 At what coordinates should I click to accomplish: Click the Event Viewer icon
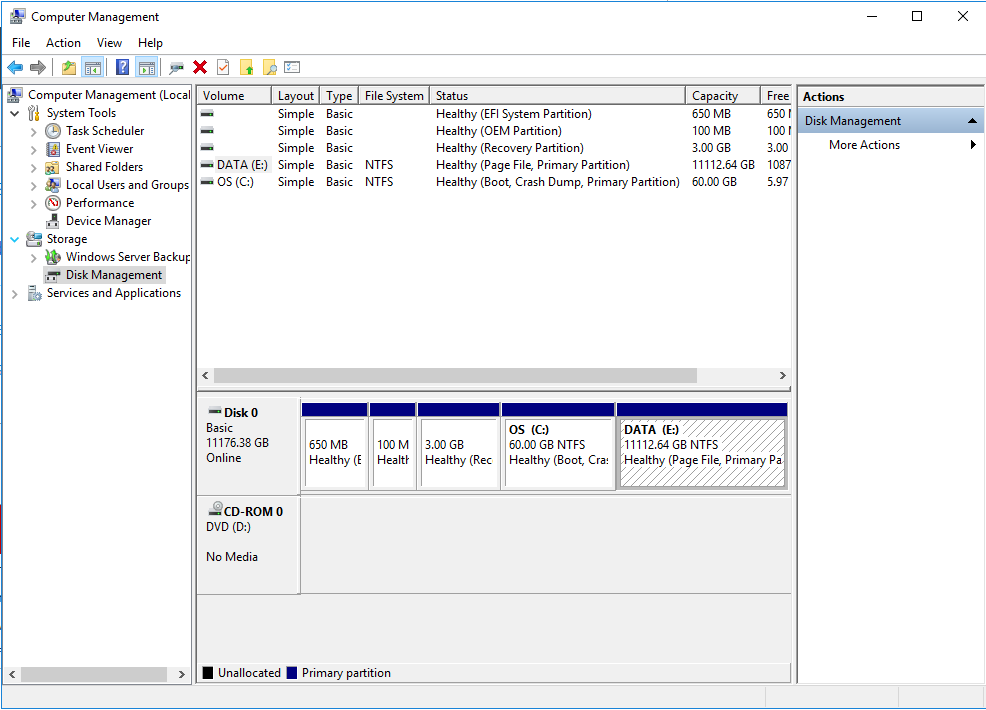[x=53, y=149]
